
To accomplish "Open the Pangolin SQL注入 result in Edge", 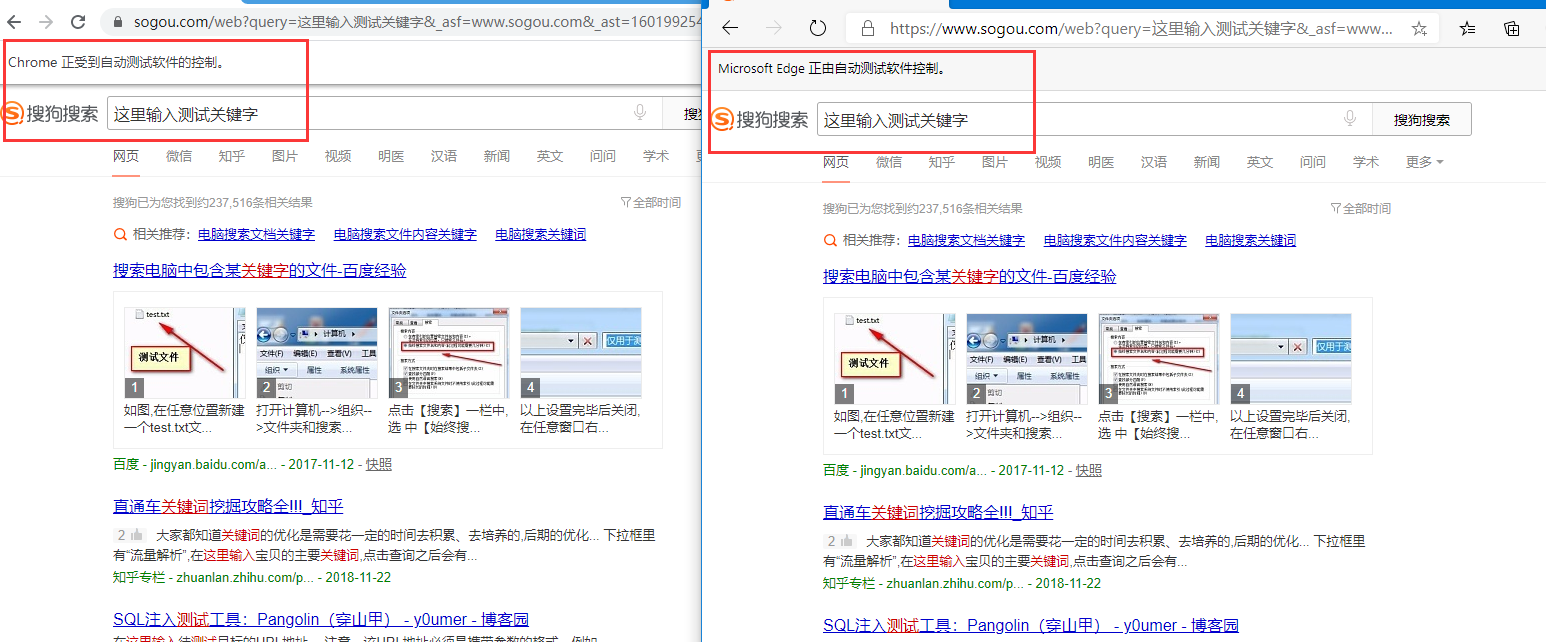I will (1031, 626).
